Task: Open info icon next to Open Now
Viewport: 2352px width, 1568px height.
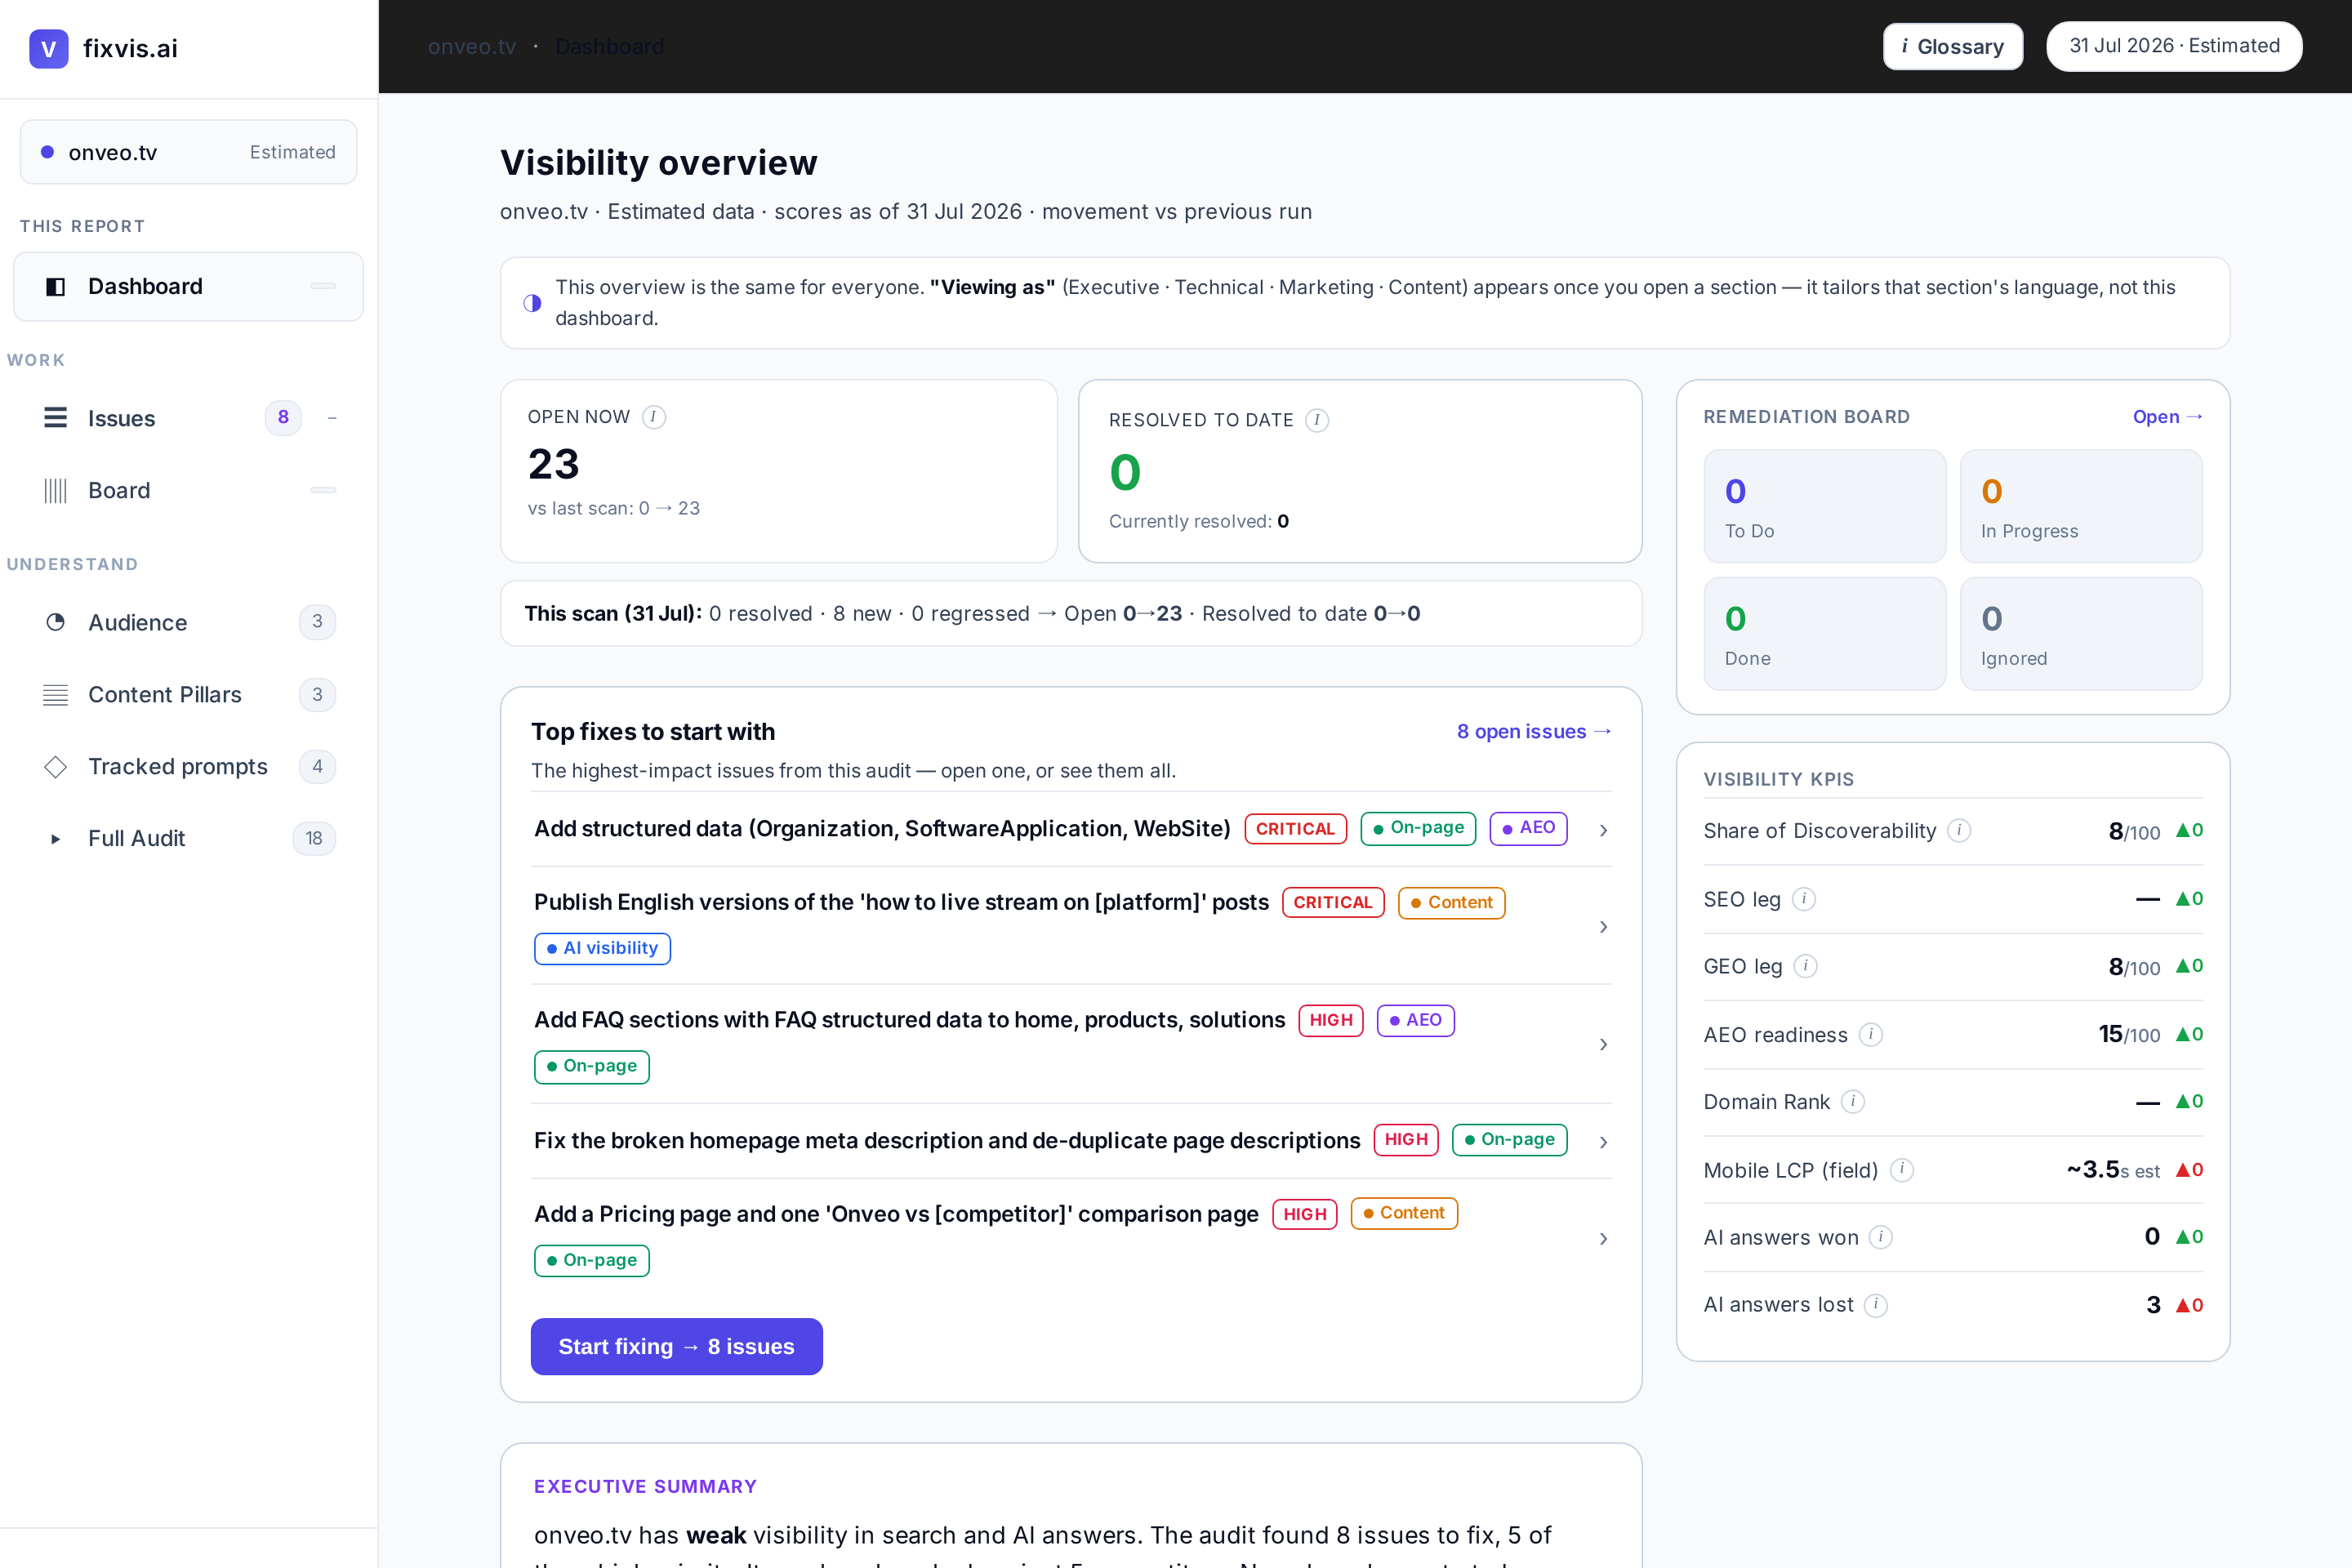Action: tap(654, 417)
